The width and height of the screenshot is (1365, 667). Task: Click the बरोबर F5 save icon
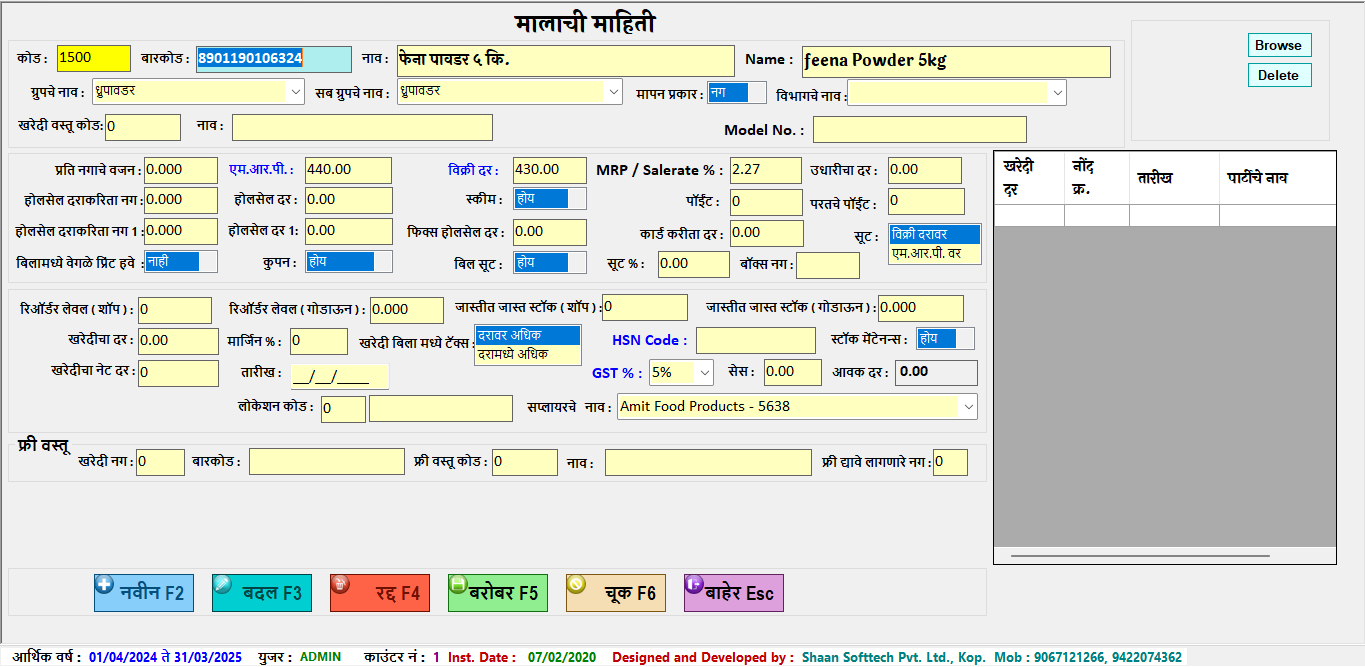pos(458,585)
